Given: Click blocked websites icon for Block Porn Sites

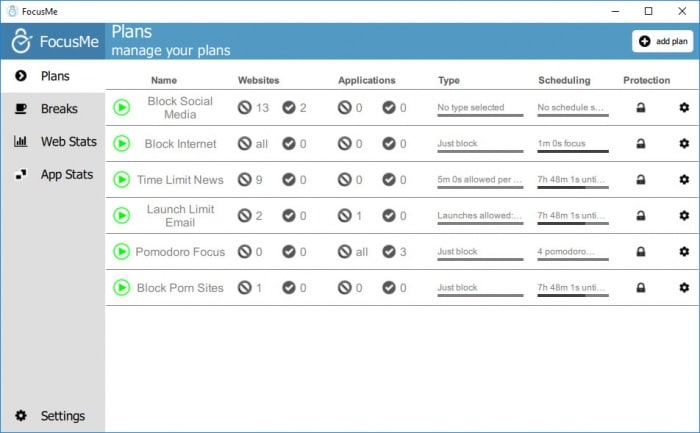Looking at the screenshot, I should [245, 287].
